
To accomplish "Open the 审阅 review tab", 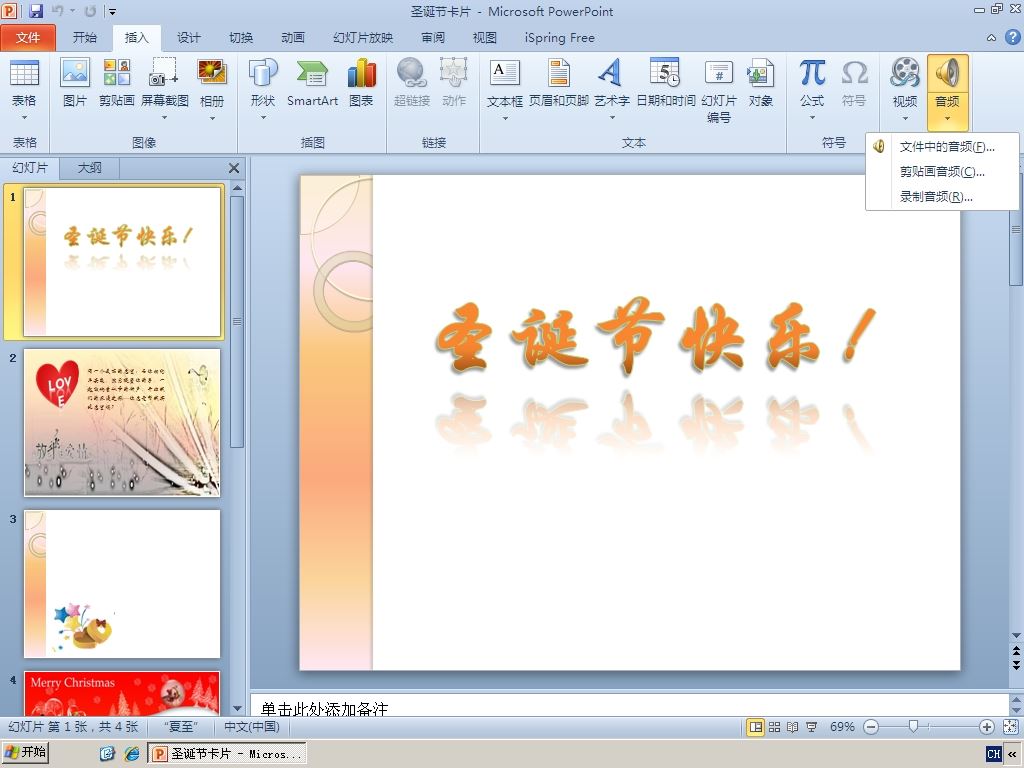I will [x=432, y=38].
